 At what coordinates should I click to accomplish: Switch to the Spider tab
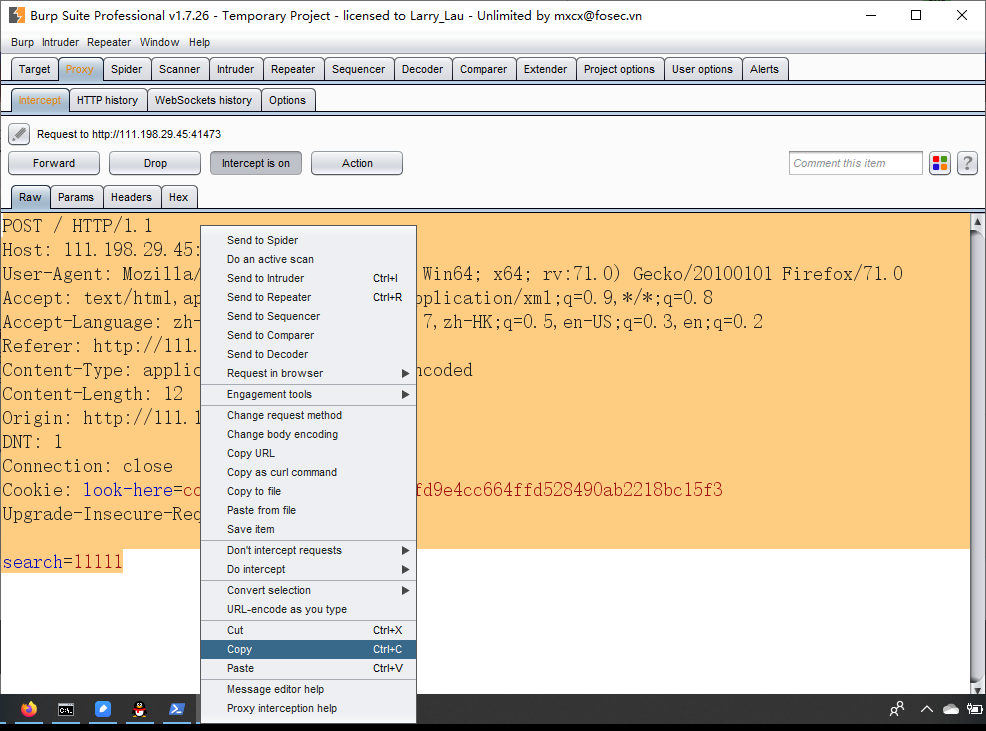[126, 69]
